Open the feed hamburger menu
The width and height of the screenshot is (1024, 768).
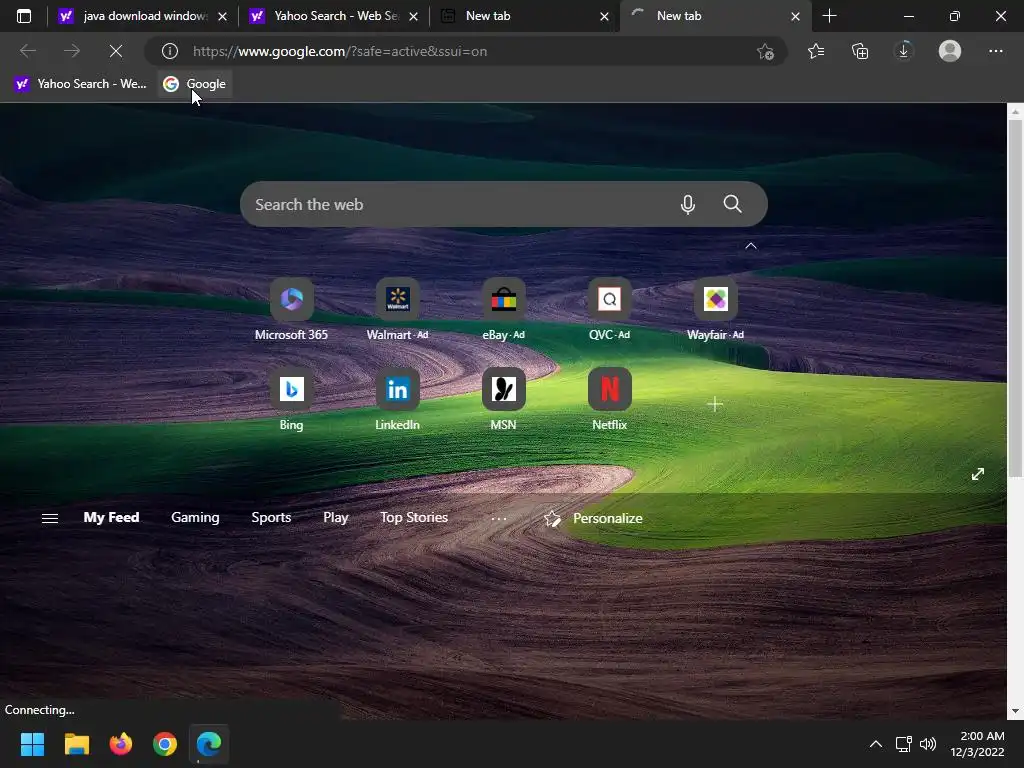point(50,519)
